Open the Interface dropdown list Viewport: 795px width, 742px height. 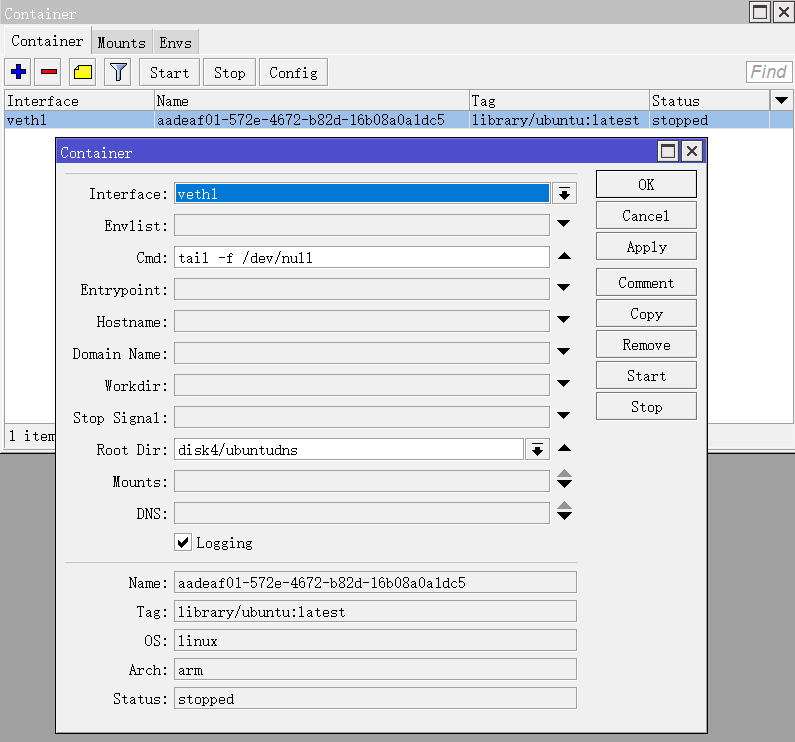[565, 194]
